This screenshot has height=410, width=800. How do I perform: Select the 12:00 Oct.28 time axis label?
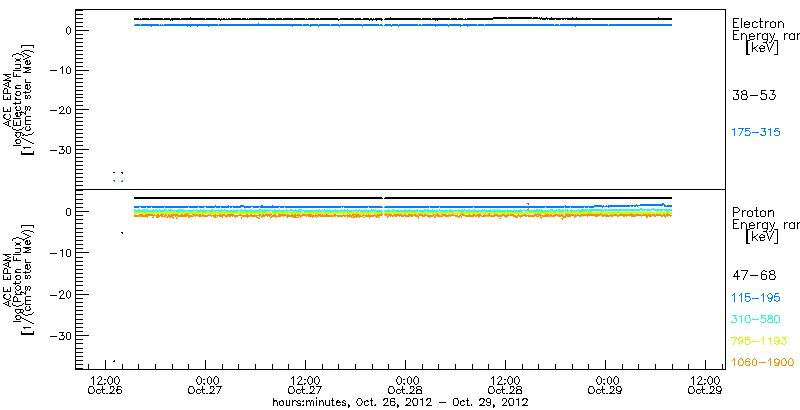tap(505, 385)
